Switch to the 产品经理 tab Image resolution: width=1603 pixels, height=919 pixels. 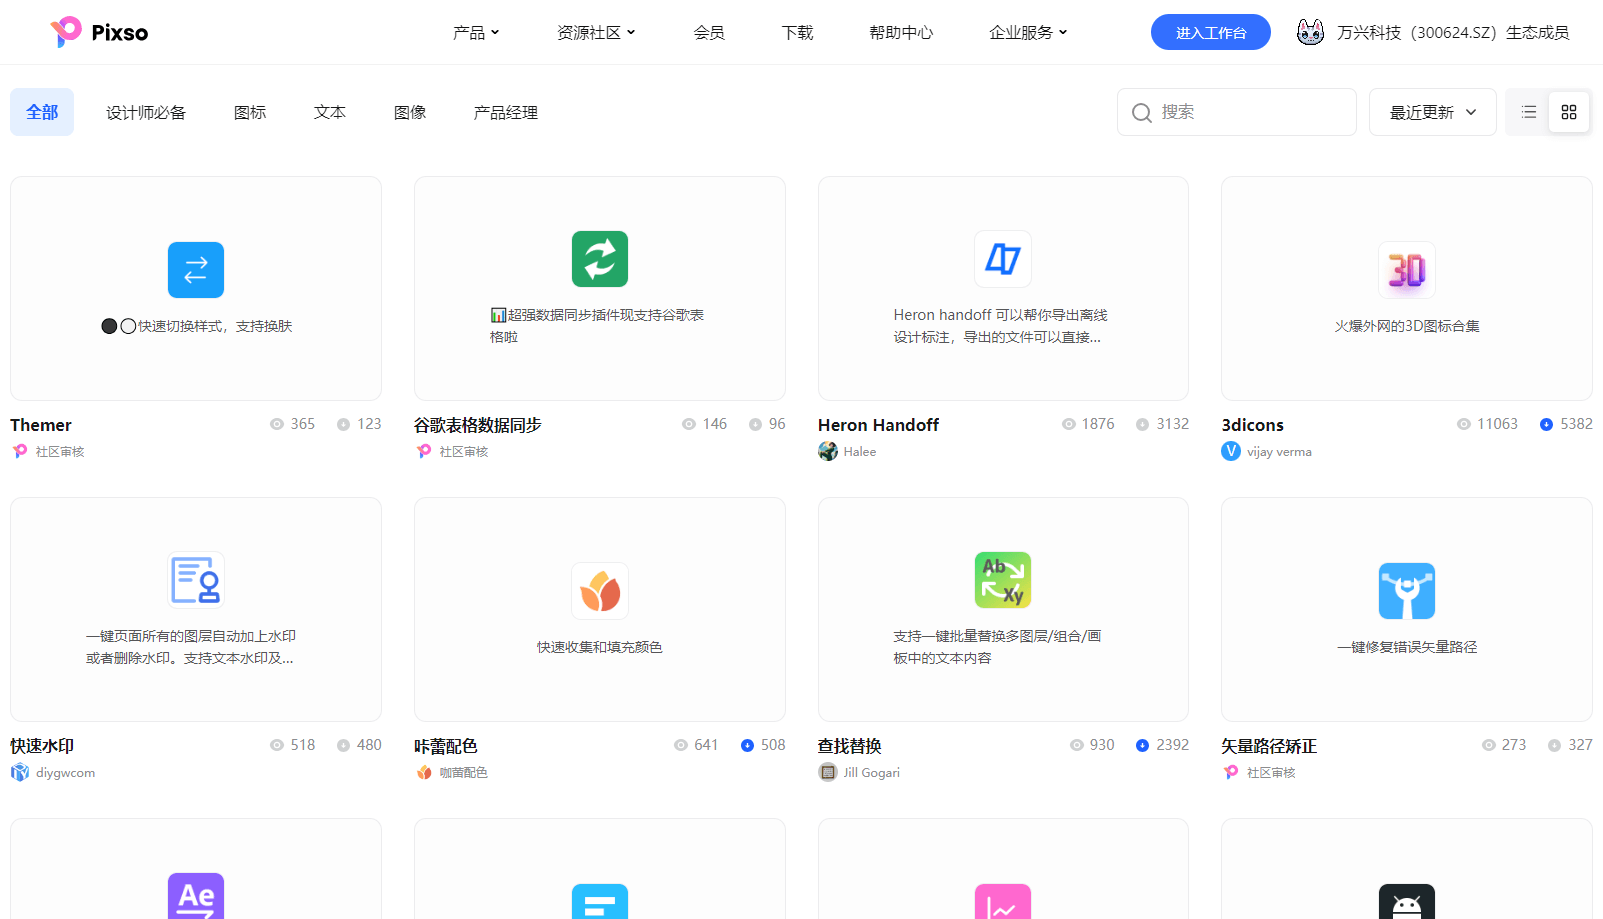coord(505,112)
